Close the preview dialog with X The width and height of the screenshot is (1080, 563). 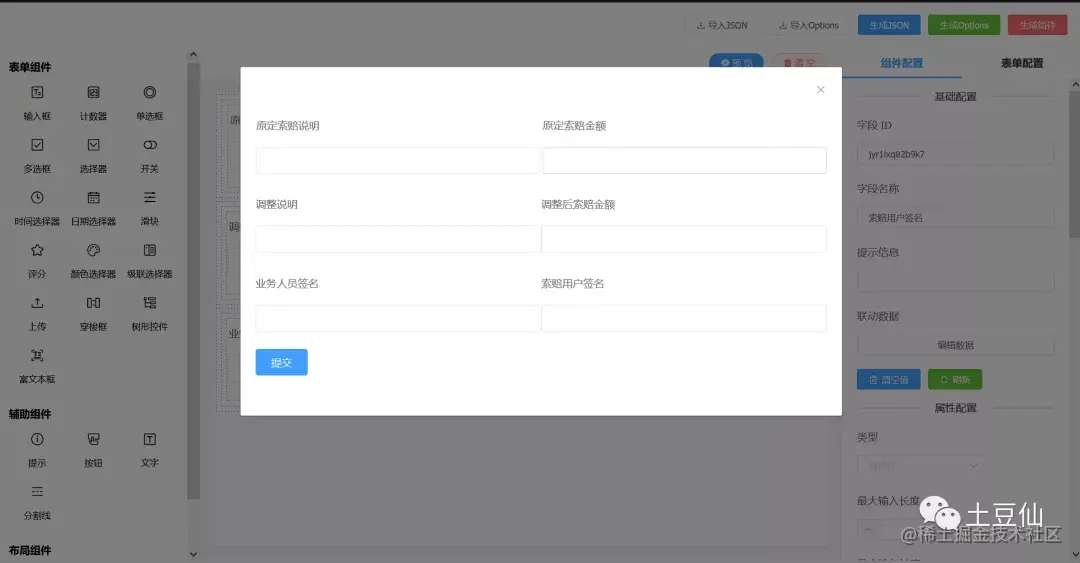tap(820, 90)
